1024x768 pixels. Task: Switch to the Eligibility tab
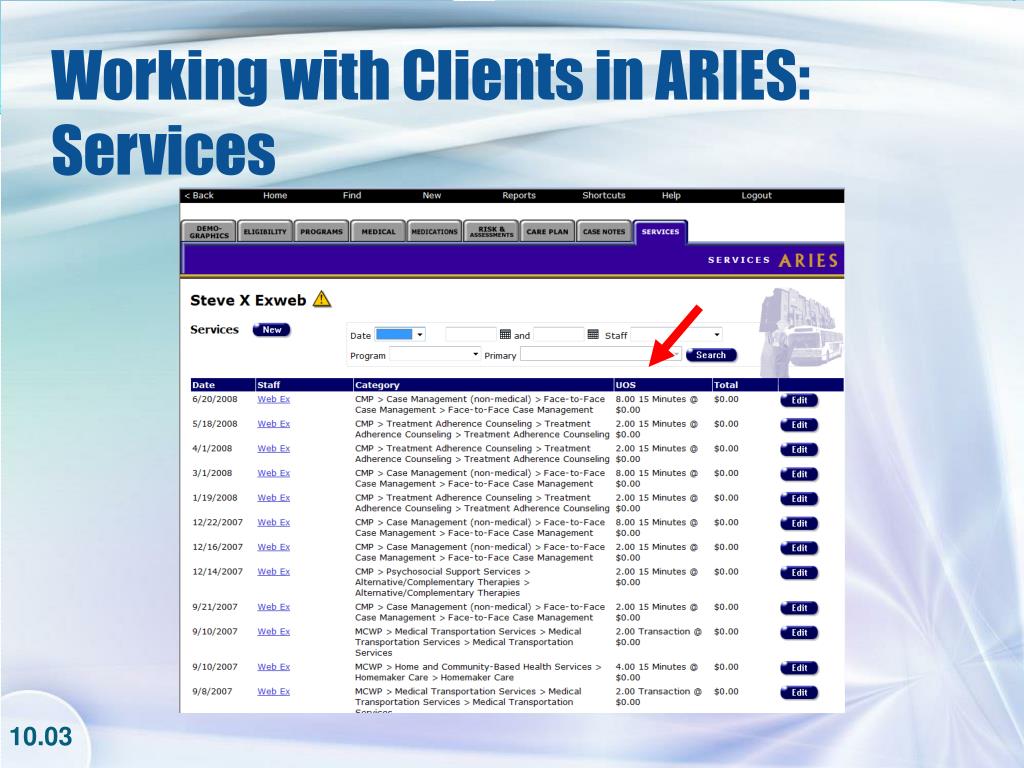[x=265, y=232]
